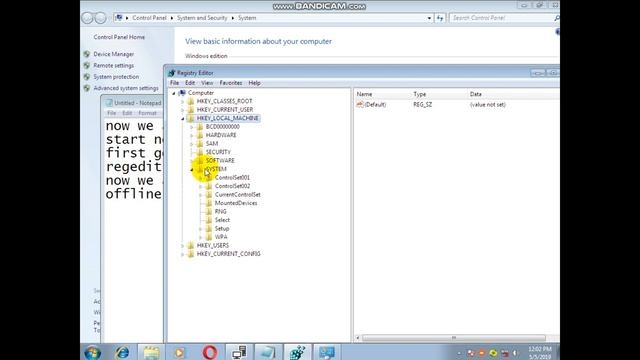Open the Favorites menu in Registry Editor
The width and height of the screenshot is (640, 360).
coord(231,83)
